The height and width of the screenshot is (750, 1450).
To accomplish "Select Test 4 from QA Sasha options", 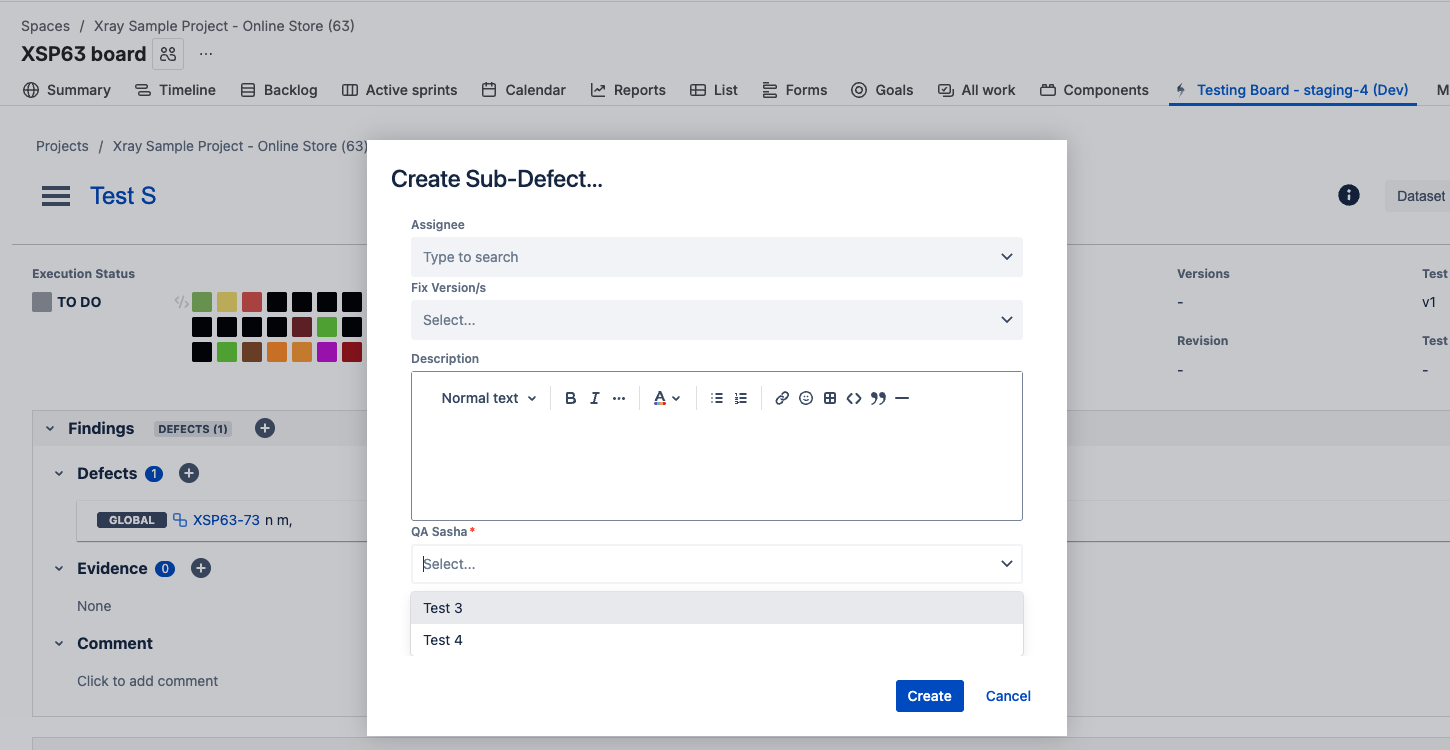I will click(716, 640).
